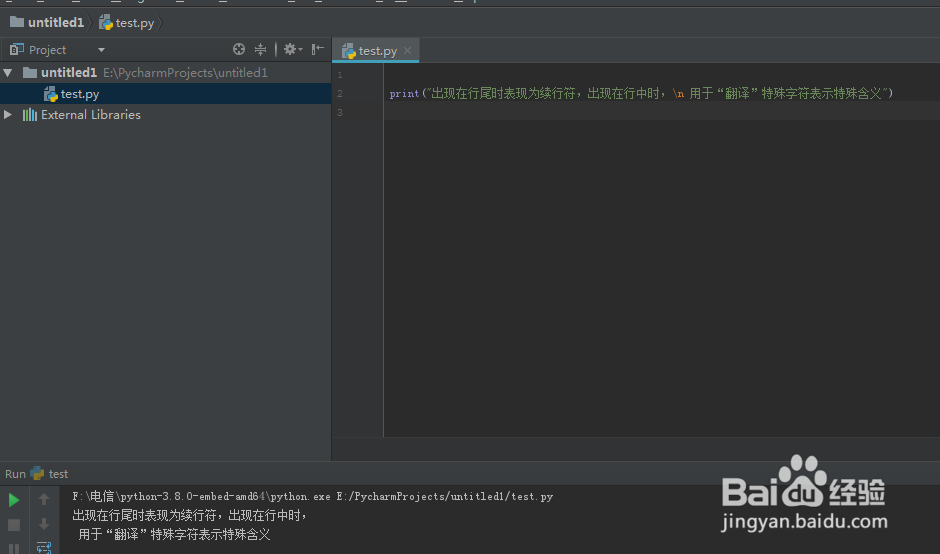940x554 pixels.
Task: Close the test.py editor tab
Action: [408, 50]
